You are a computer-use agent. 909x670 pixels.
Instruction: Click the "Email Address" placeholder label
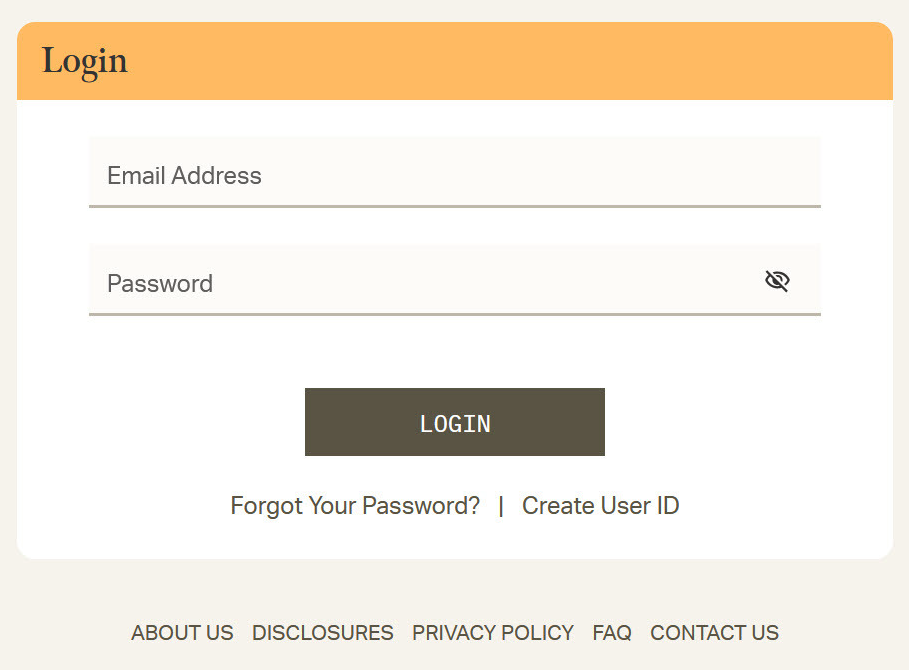pyautogui.click(x=184, y=176)
